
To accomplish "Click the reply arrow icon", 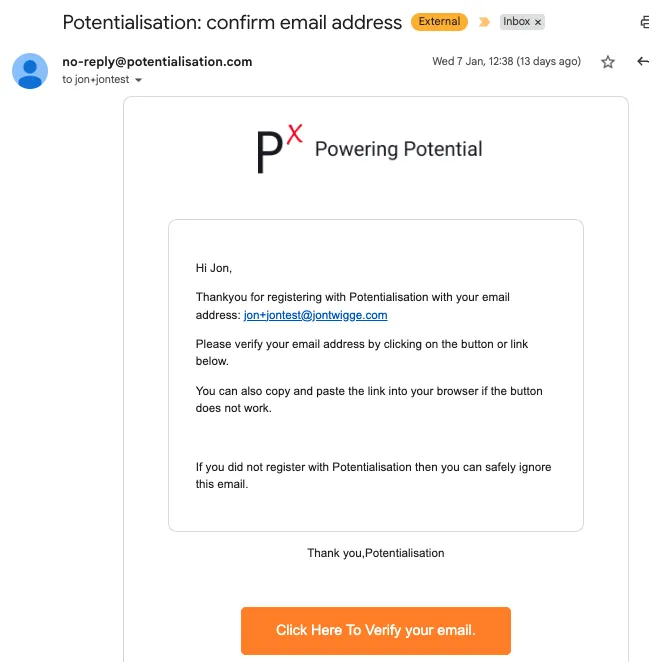I will point(642,62).
